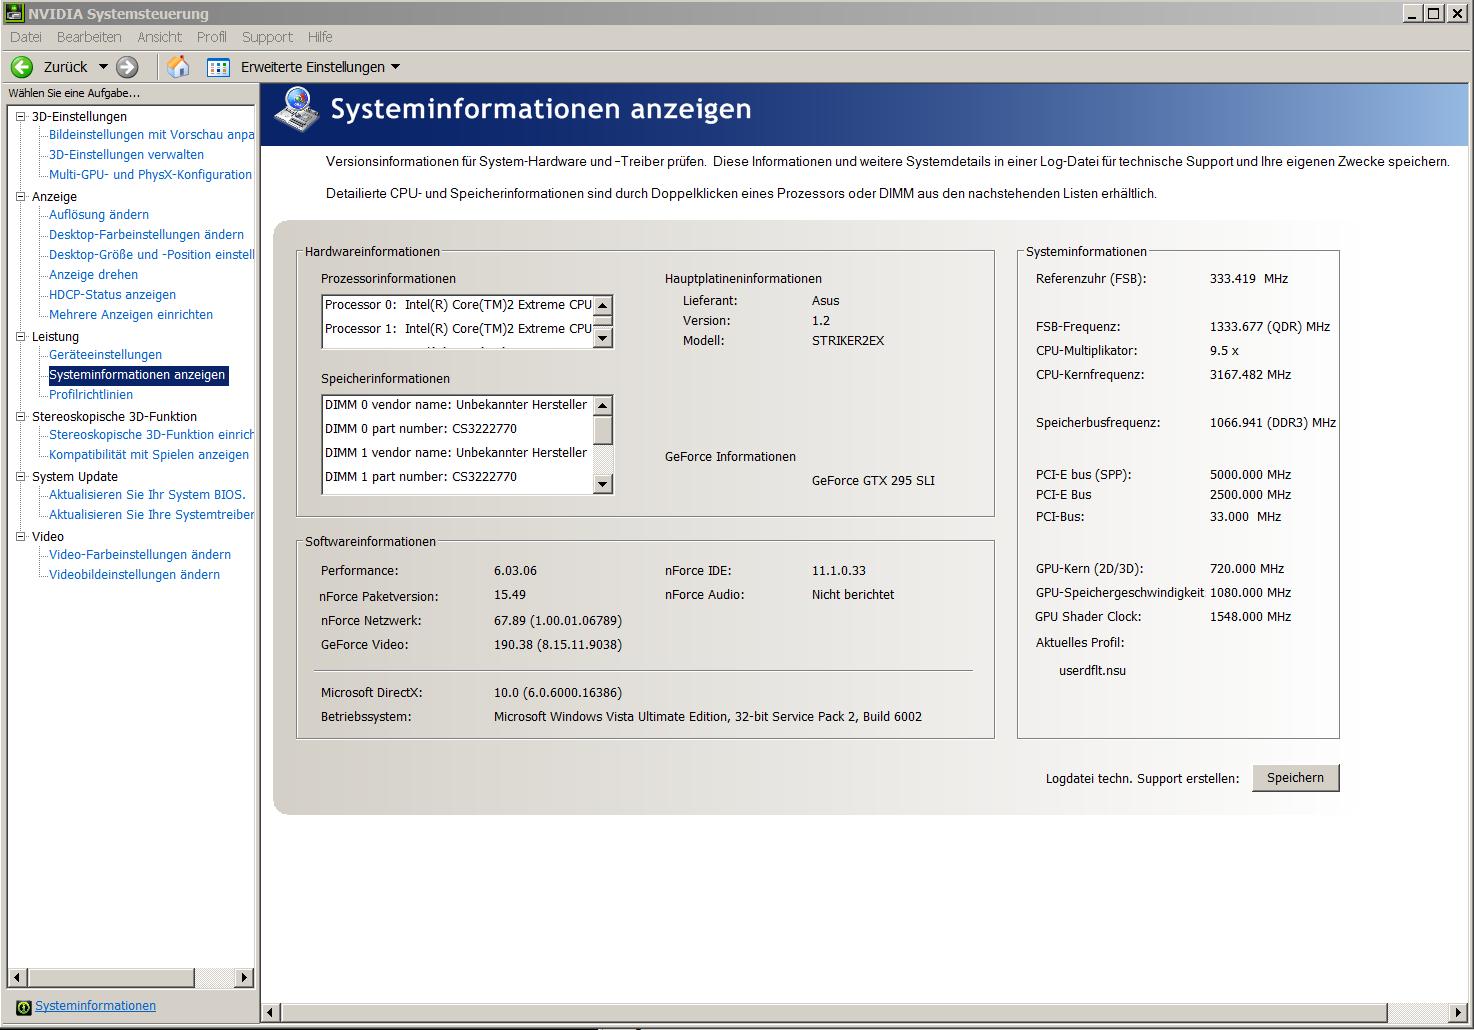Collapse the Stereoskopische 3D-Funktion node
The width and height of the screenshot is (1474, 1030).
coord(20,417)
